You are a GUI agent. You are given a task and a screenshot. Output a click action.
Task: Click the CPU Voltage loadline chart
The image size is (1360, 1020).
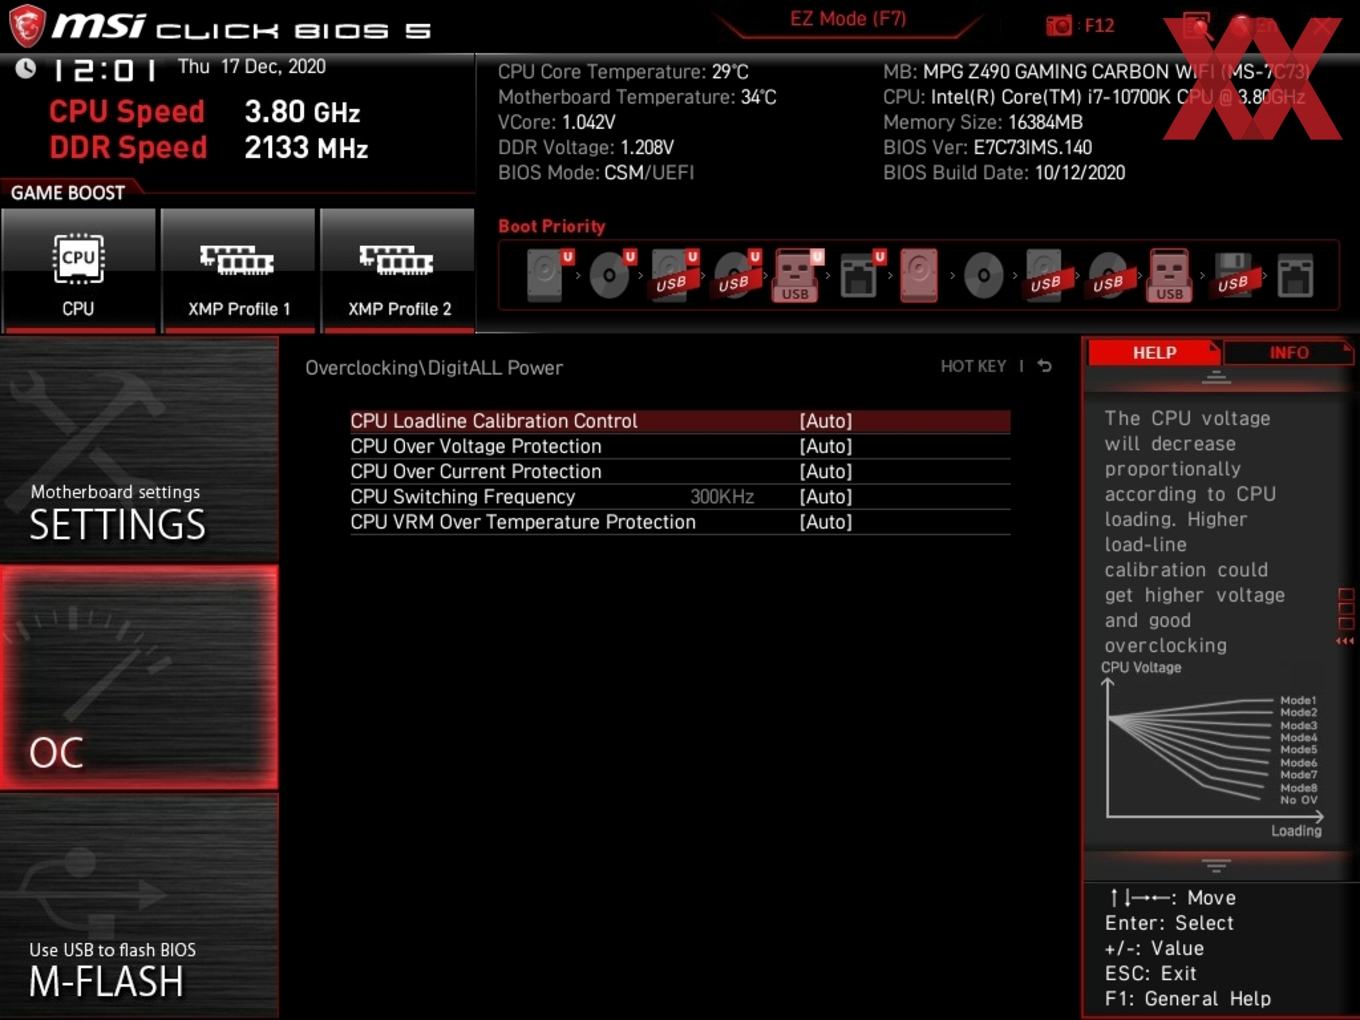click(1213, 750)
